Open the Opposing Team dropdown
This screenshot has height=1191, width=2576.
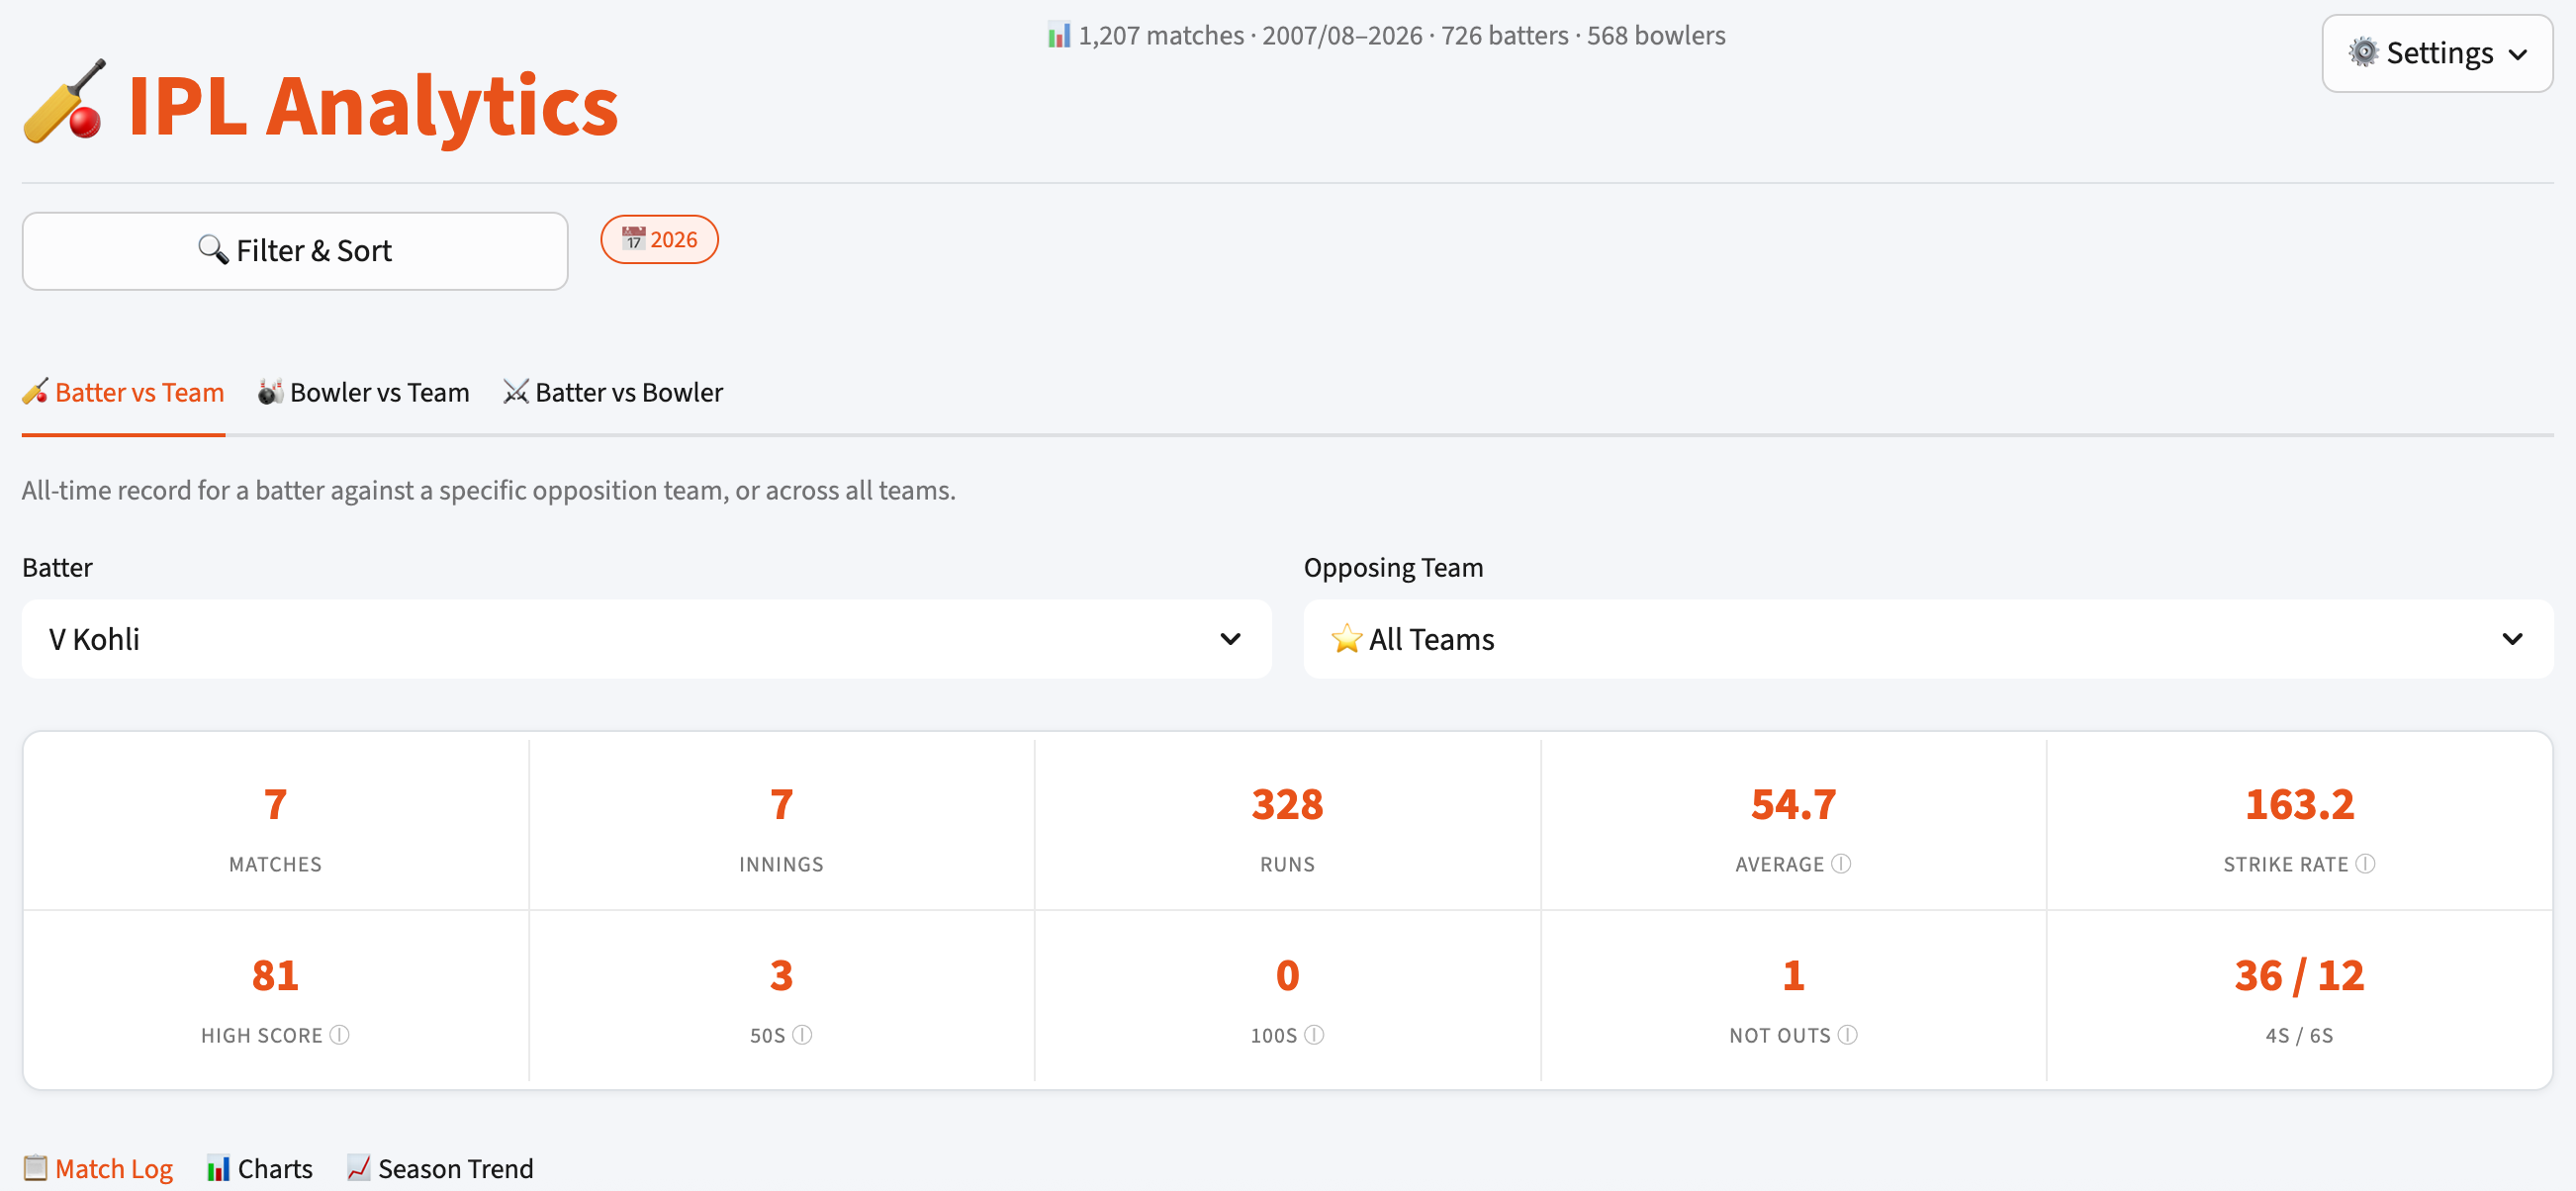[x=1927, y=639]
